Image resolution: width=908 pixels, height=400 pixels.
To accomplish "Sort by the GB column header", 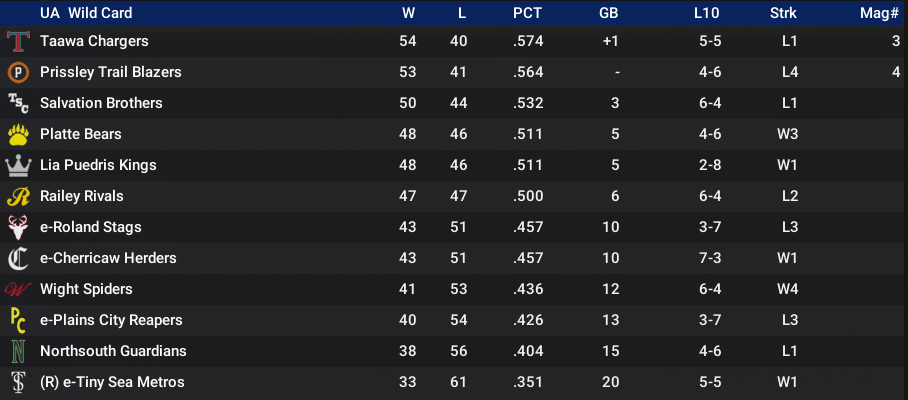I will (x=609, y=13).
